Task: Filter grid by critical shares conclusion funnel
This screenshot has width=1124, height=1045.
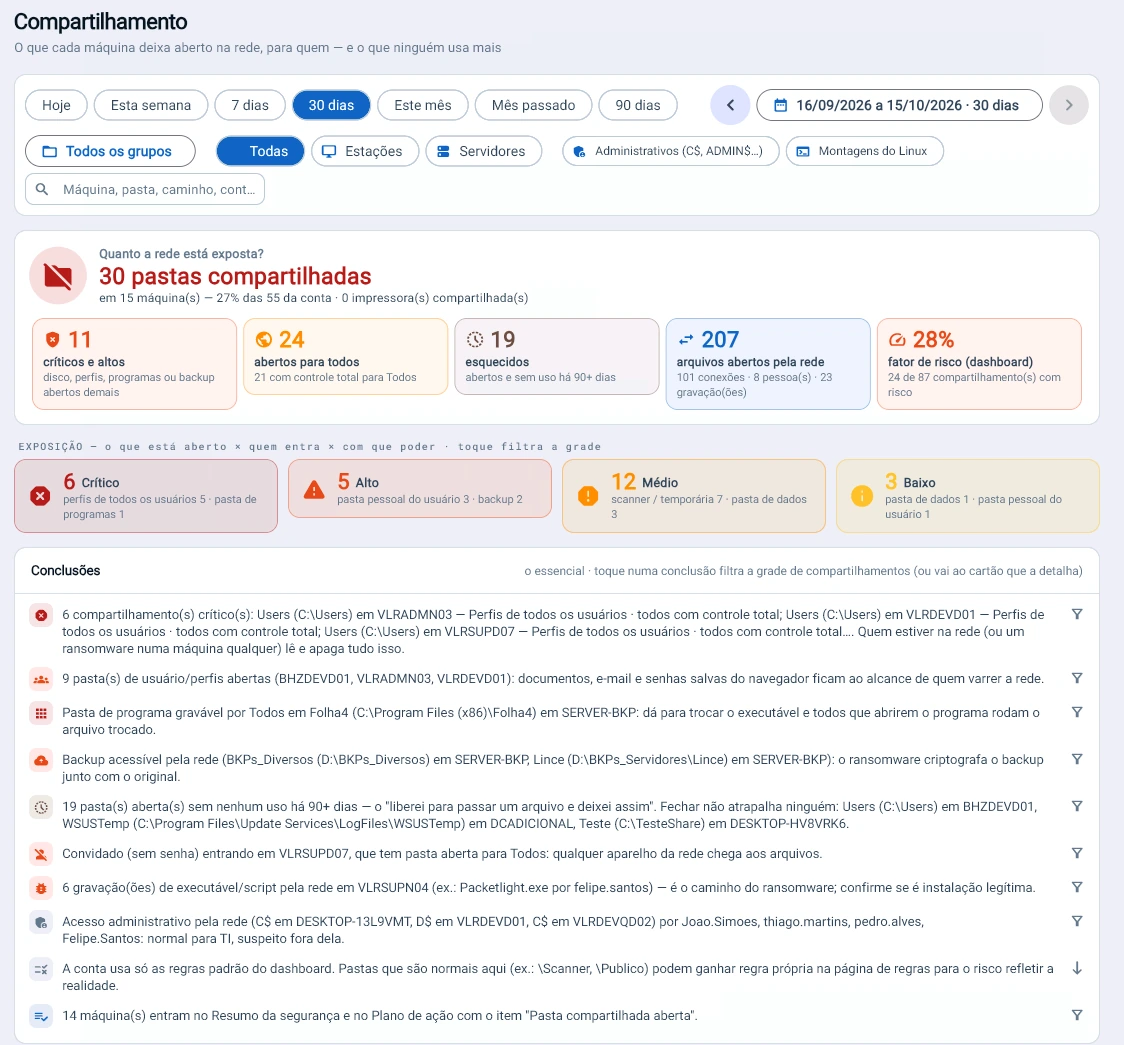Action: point(1077,614)
